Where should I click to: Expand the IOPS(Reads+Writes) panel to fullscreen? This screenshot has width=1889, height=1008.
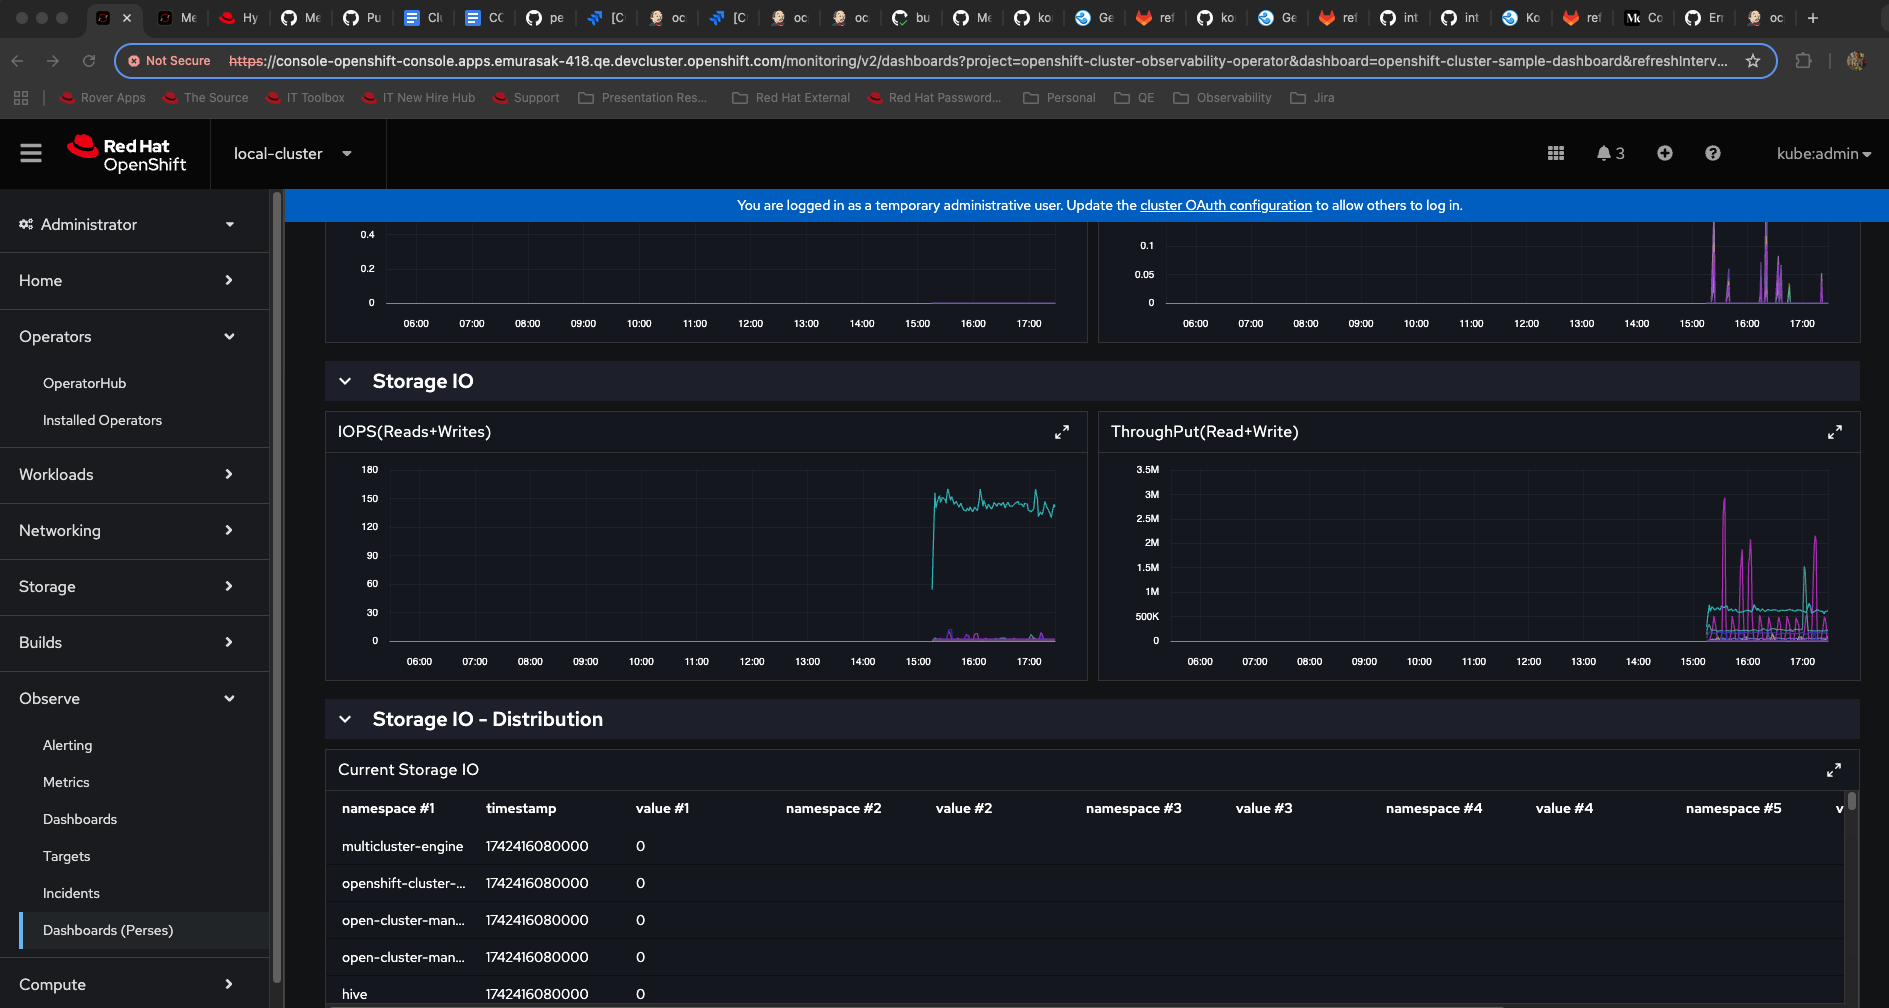1061,432
